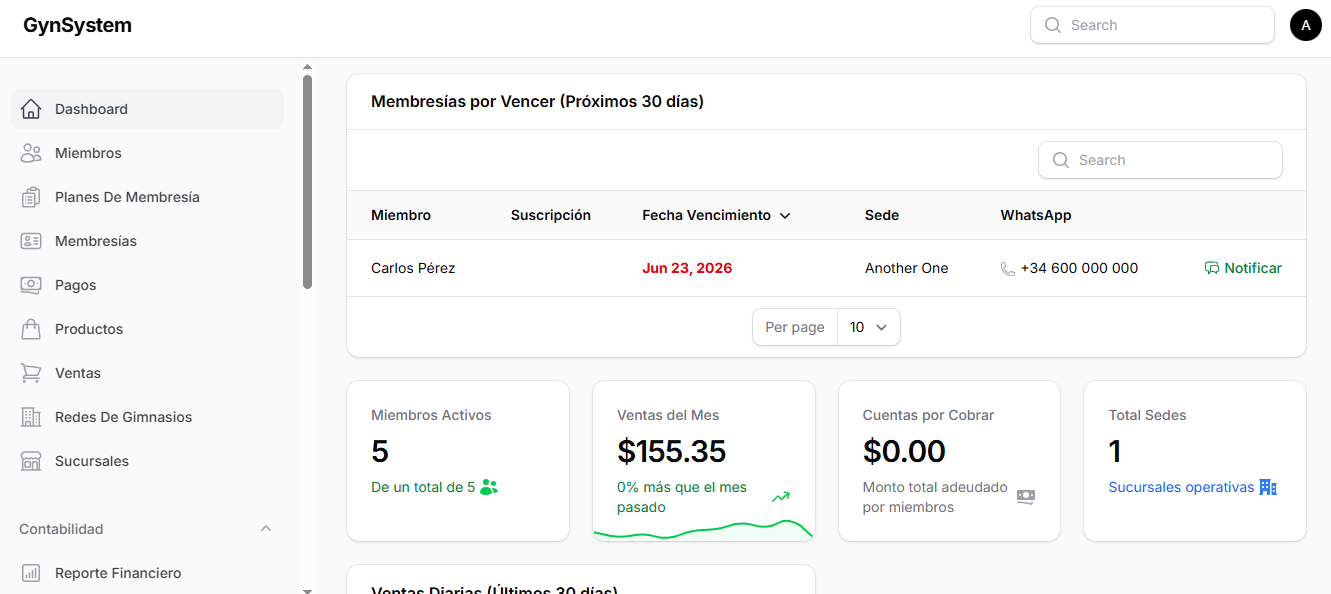
Task: Open Sucursales in the sidebar
Action: click(147, 461)
